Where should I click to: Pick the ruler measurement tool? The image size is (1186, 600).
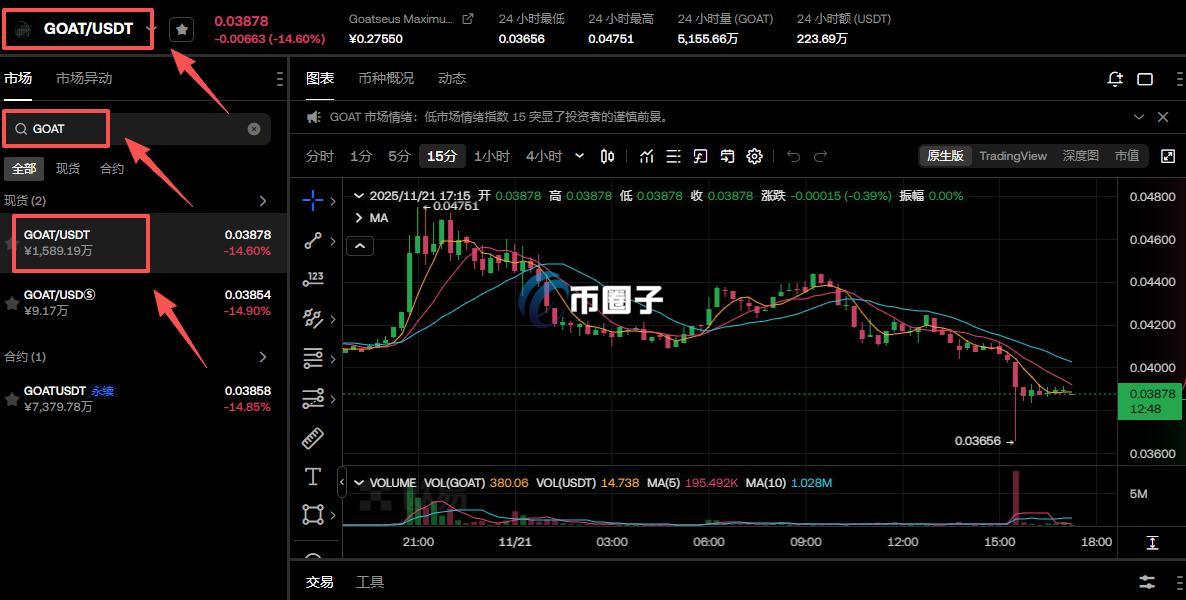(313, 438)
